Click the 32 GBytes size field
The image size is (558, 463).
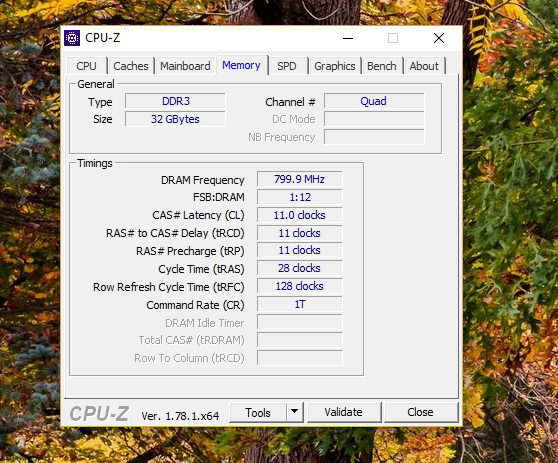(x=175, y=119)
